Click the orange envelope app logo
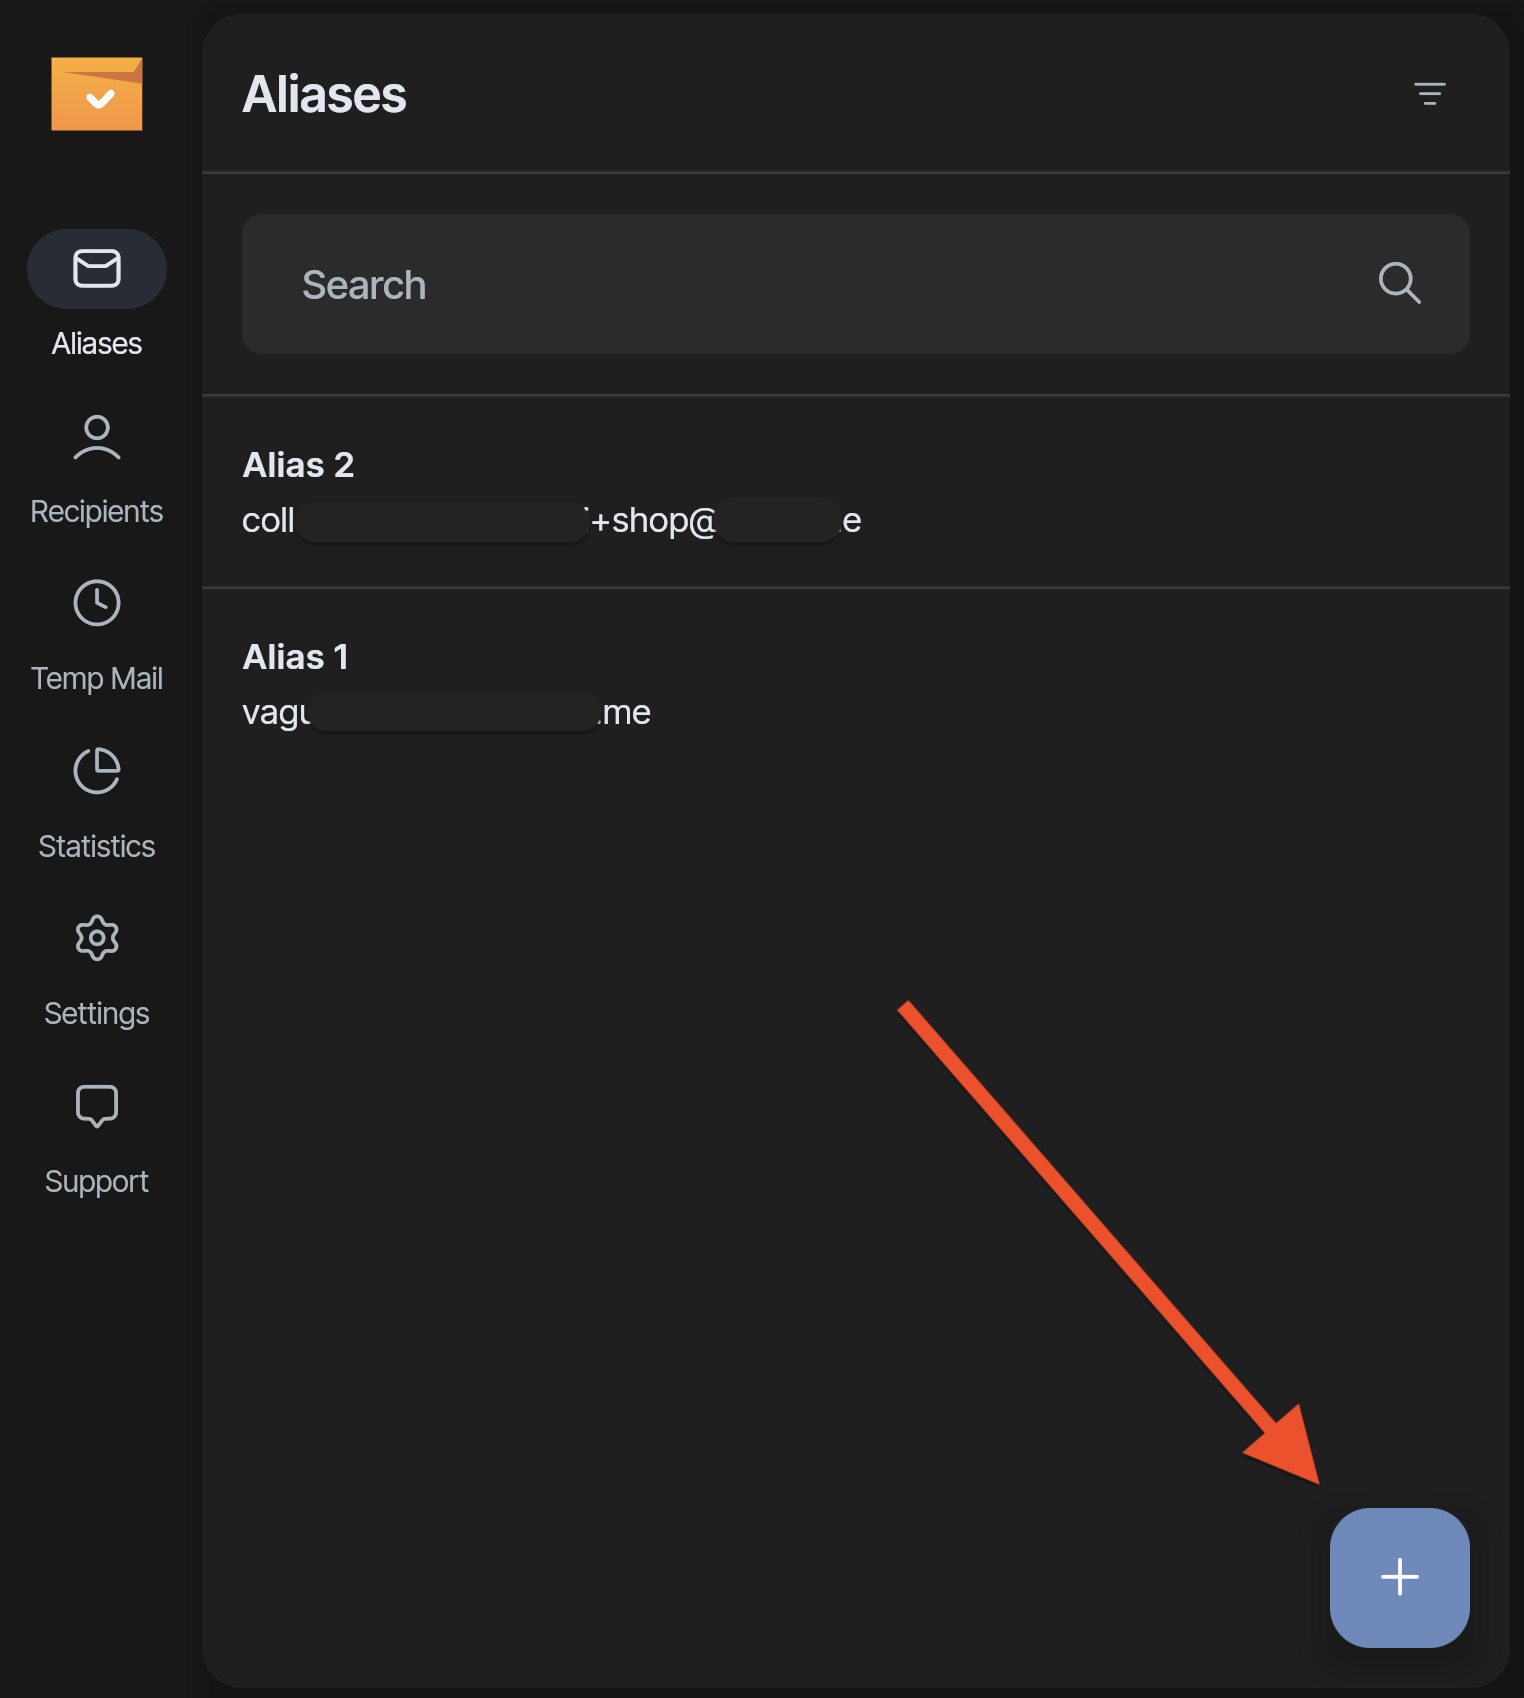1524x1698 pixels. point(97,94)
